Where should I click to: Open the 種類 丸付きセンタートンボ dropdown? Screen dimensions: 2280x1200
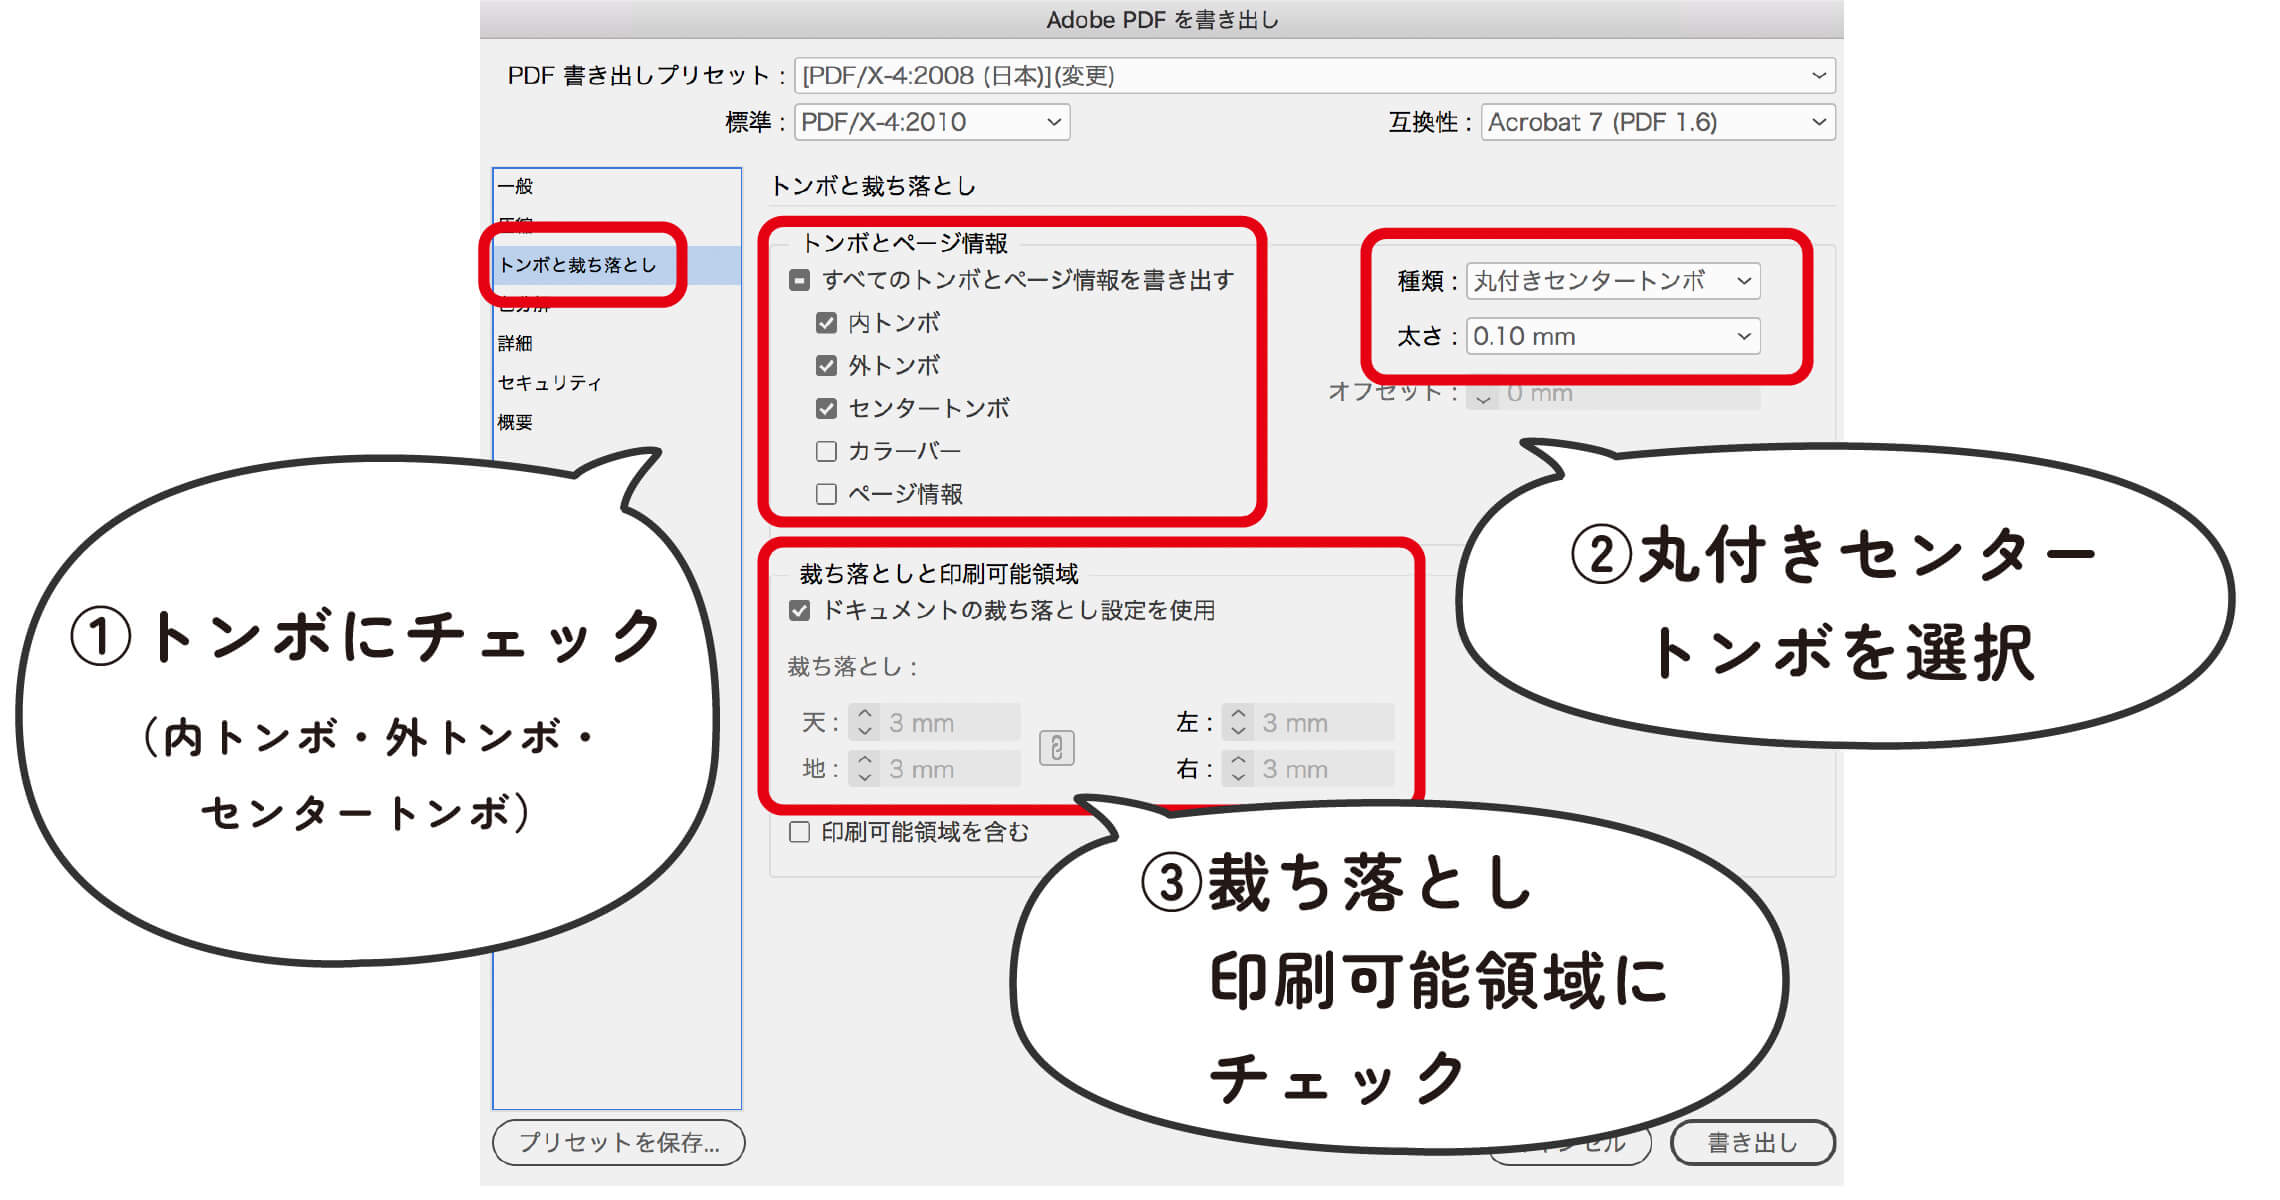pos(1613,281)
